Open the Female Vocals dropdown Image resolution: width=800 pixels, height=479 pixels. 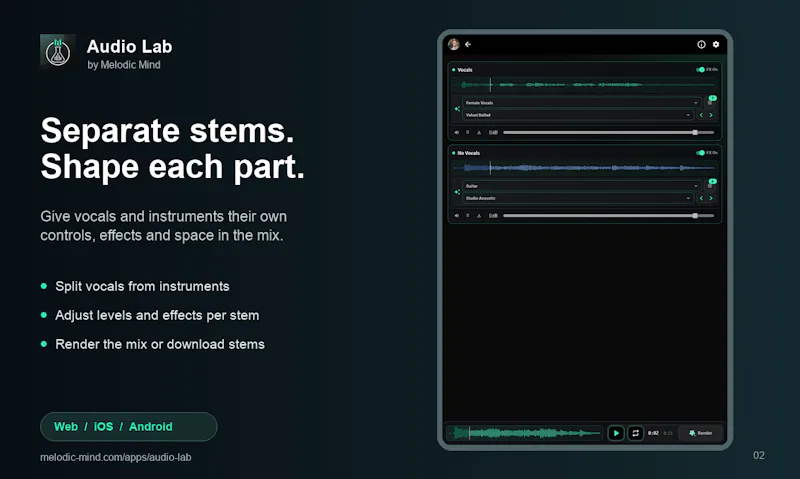[x=582, y=103]
